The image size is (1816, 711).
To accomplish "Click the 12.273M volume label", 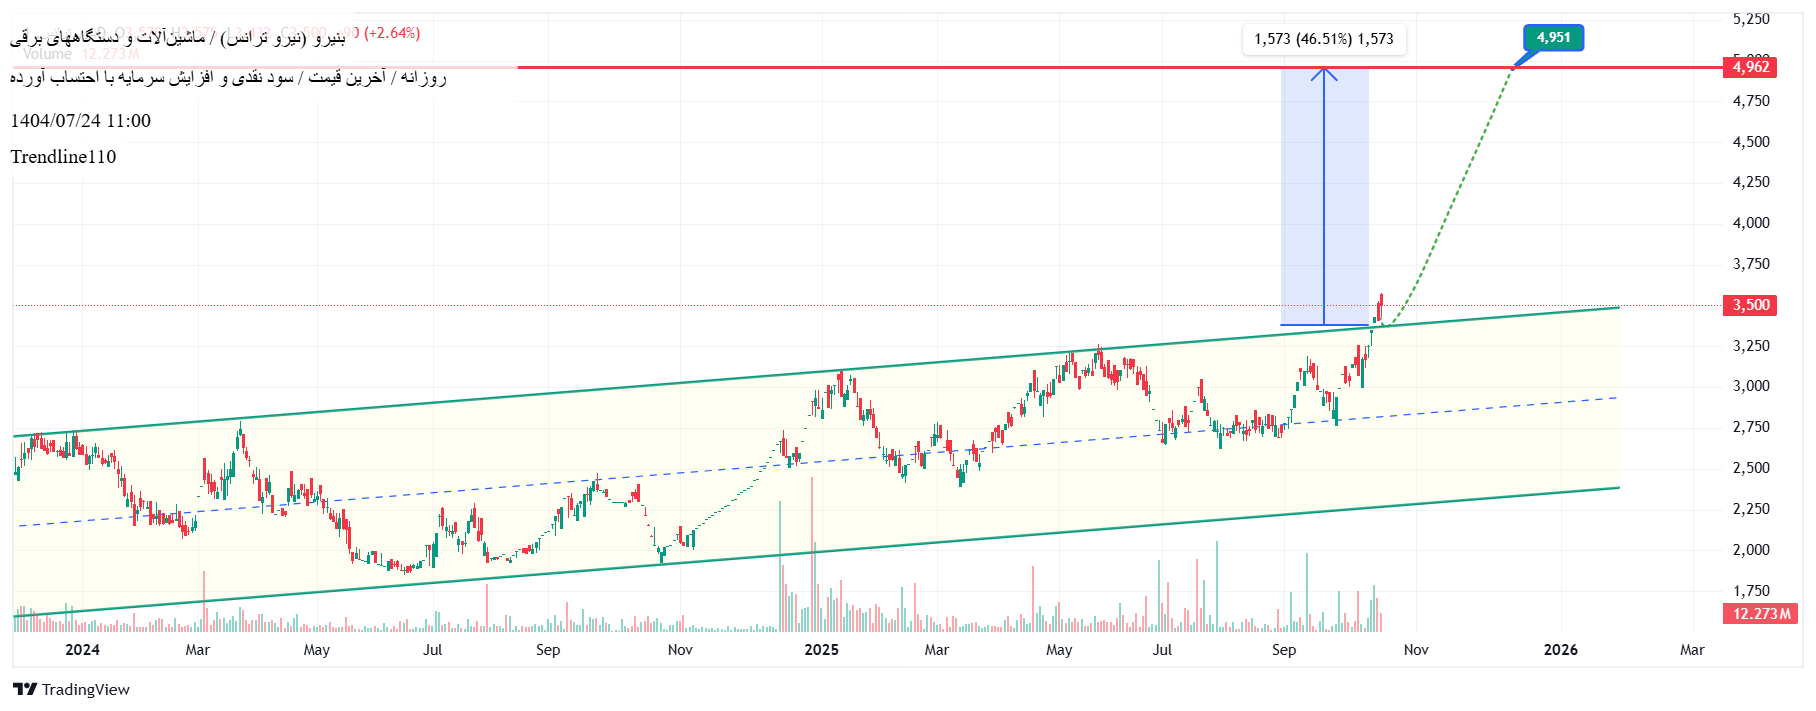I will (x=1760, y=614).
